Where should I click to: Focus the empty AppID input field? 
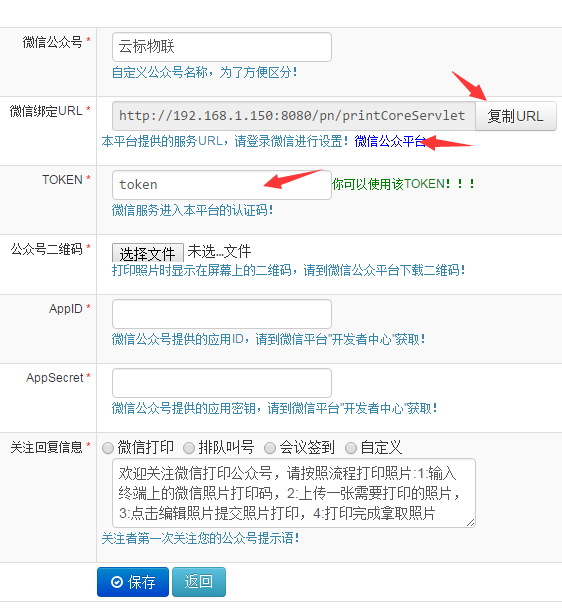[222, 314]
